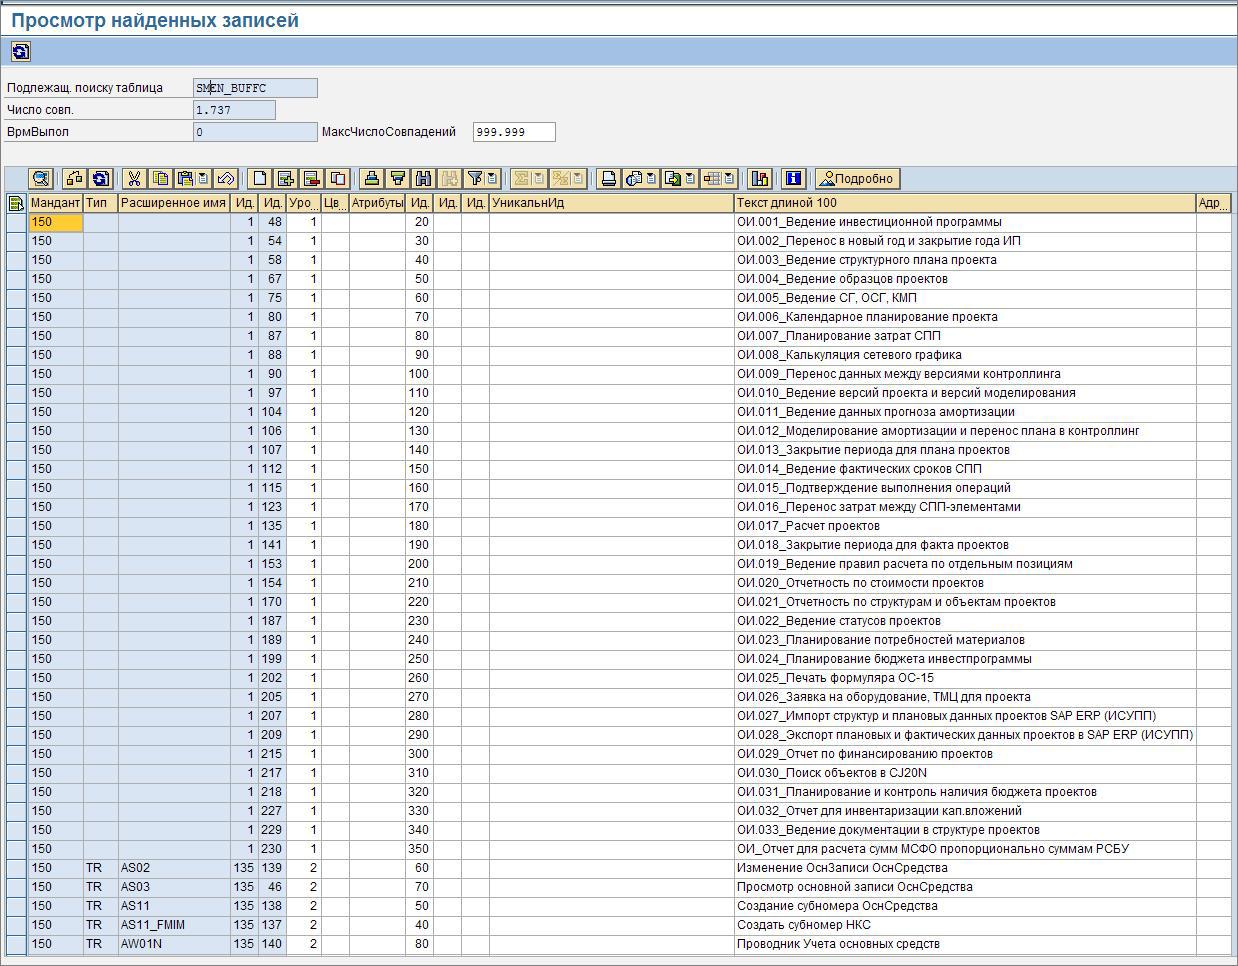Open the Export dropdown arrow
This screenshot has width=1238, height=966.
click(690, 179)
